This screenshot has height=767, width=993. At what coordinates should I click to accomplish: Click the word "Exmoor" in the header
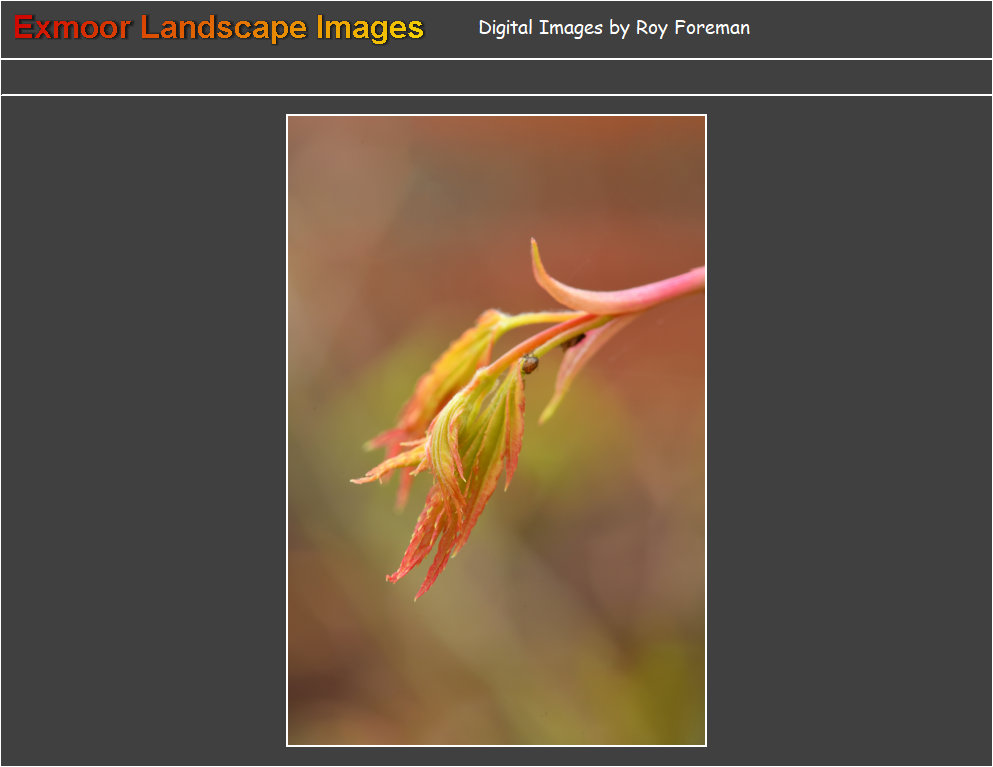72,28
